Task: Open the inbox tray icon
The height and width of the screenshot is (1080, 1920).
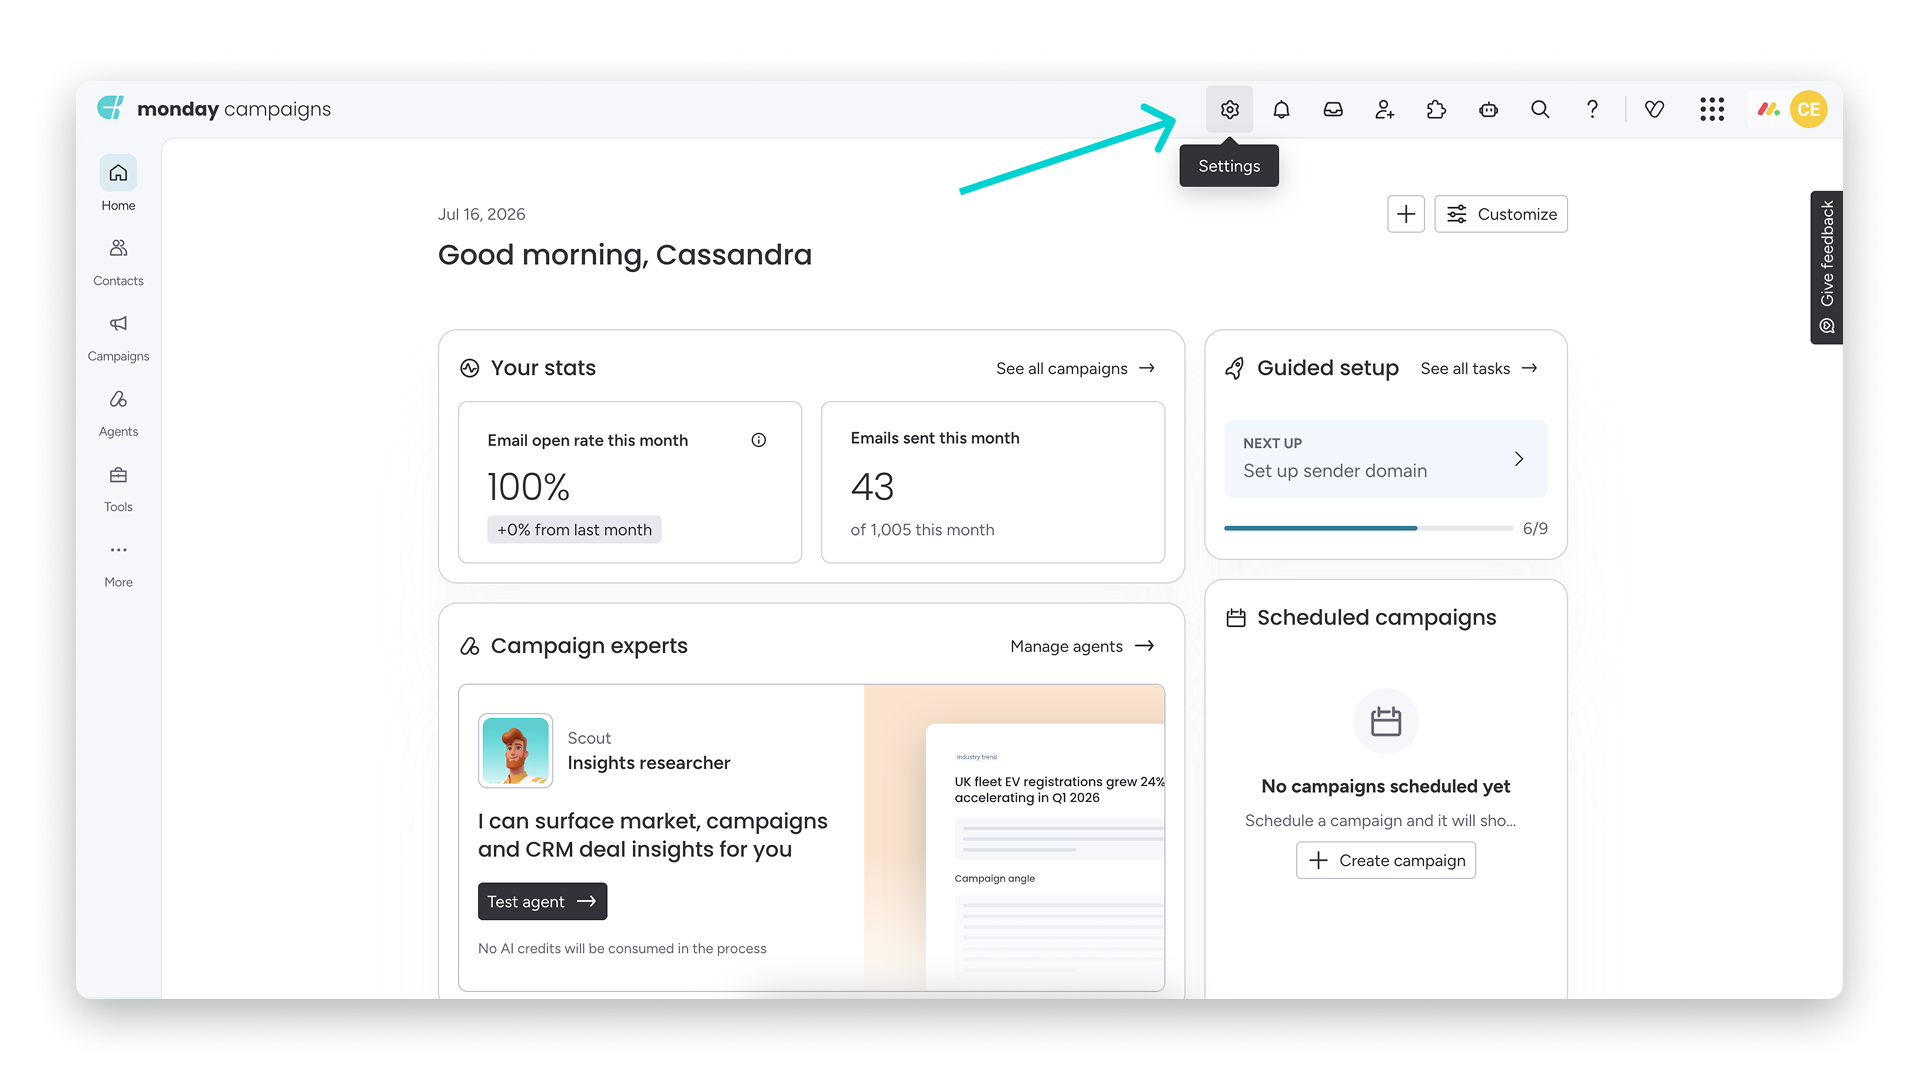Action: 1333,110
